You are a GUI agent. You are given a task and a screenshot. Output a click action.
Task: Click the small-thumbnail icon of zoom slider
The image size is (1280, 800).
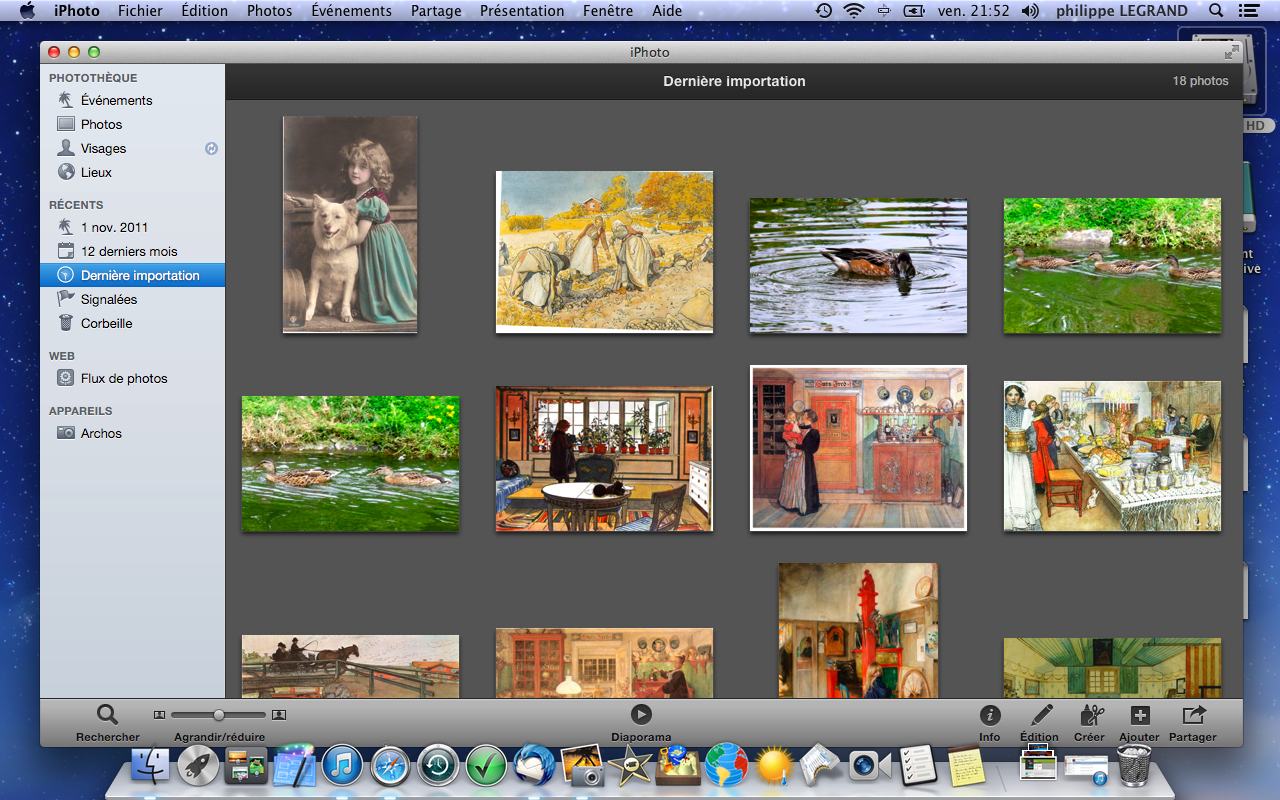pyautogui.click(x=159, y=715)
